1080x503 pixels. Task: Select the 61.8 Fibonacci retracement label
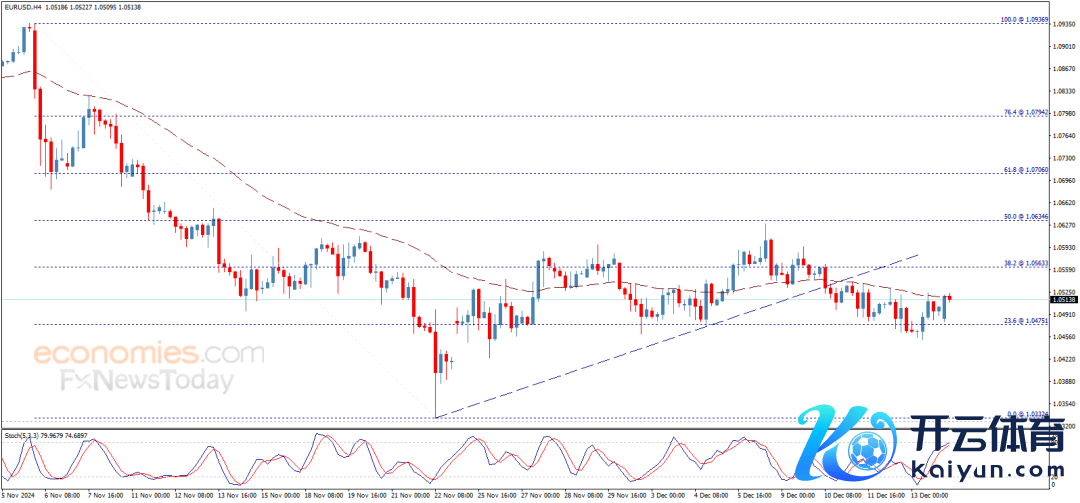click(1025, 170)
